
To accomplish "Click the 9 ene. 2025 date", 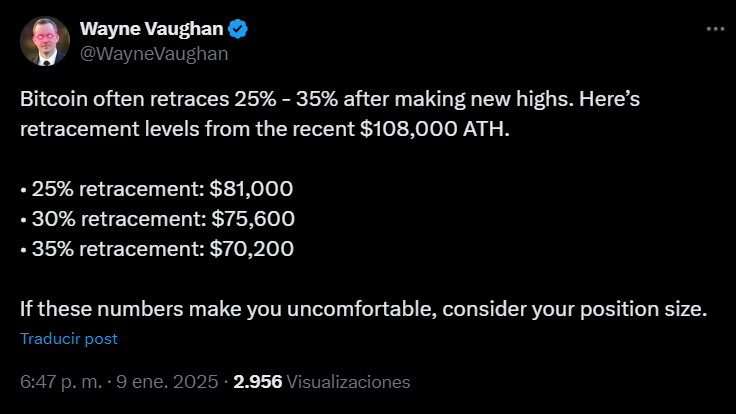I will pos(167,382).
